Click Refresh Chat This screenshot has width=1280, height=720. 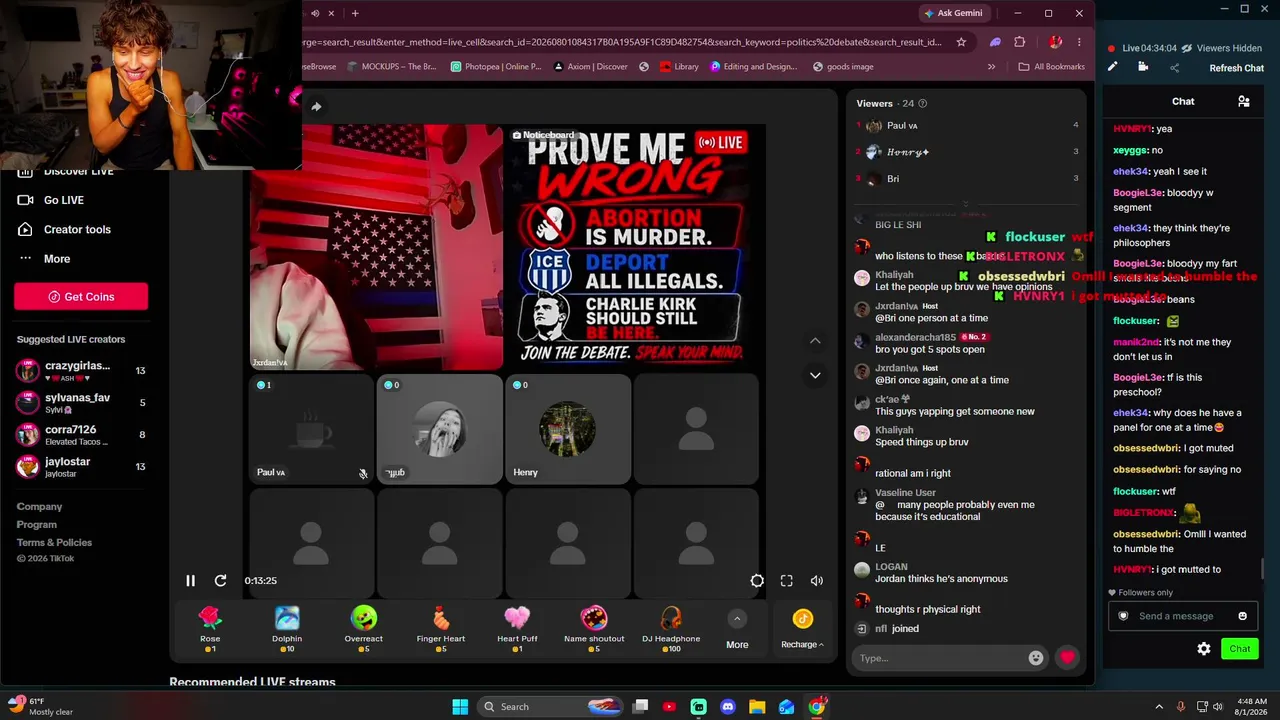click(1237, 68)
